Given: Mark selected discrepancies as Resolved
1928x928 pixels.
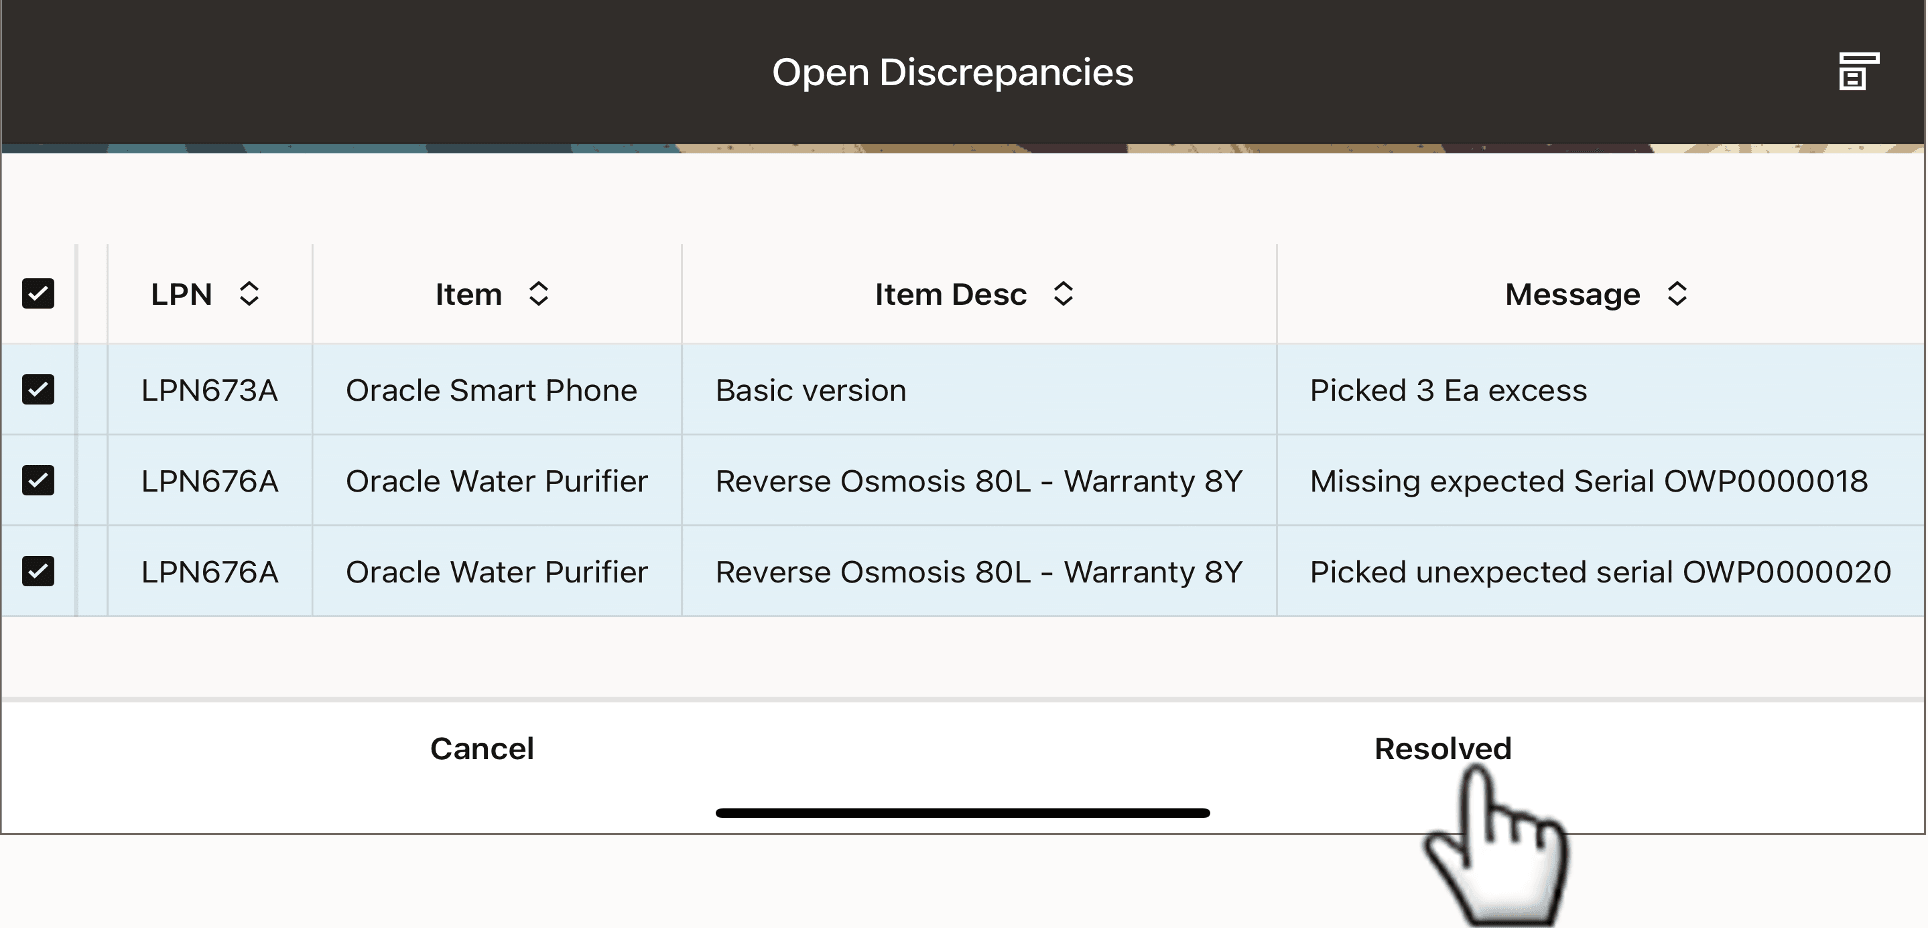Looking at the screenshot, I should (1442, 748).
